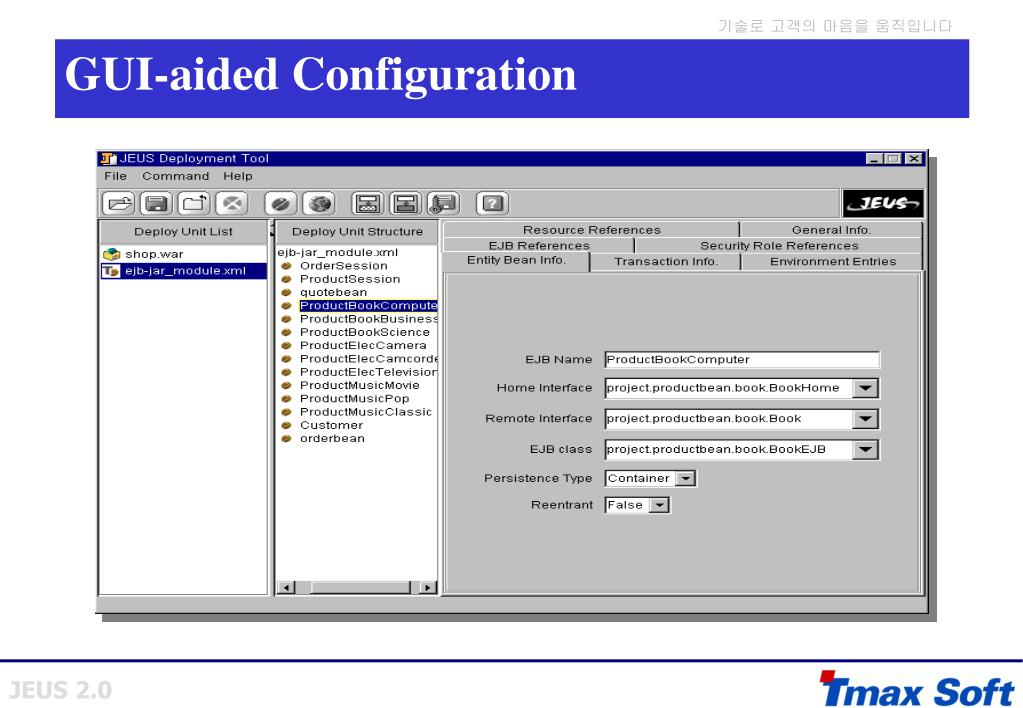Switch to the EJB References tab
Viewport: 1023px width, 708px height.
(x=539, y=245)
